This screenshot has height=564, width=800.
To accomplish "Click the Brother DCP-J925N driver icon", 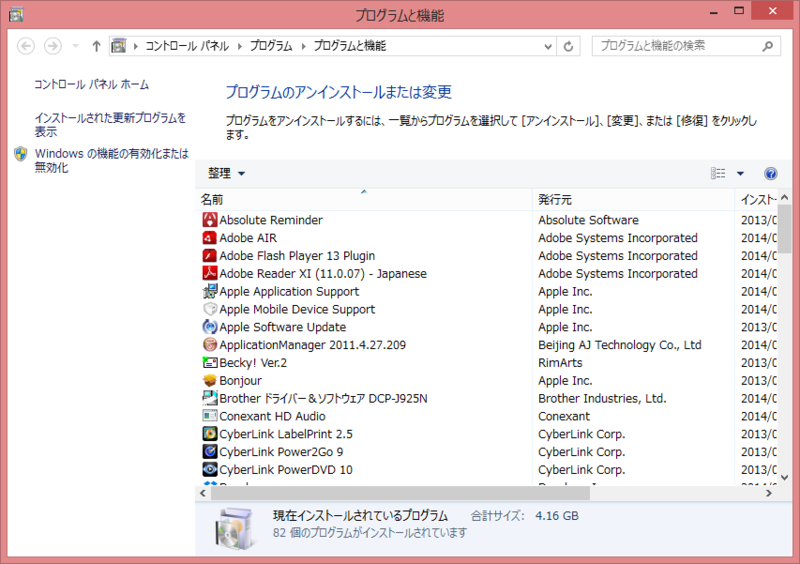I will point(210,398).
